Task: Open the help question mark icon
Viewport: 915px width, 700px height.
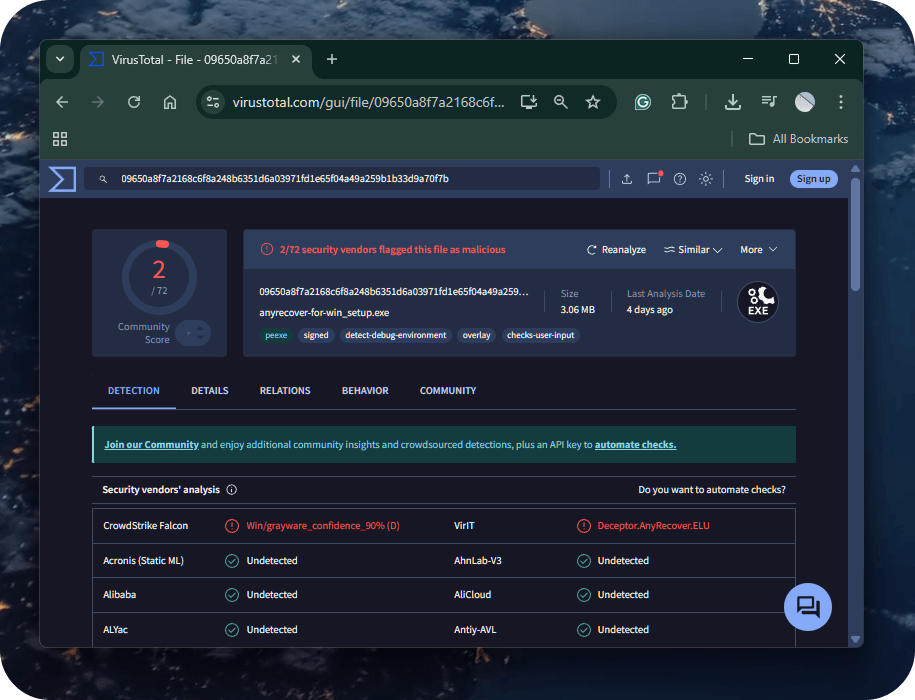Action: point(680,179)
